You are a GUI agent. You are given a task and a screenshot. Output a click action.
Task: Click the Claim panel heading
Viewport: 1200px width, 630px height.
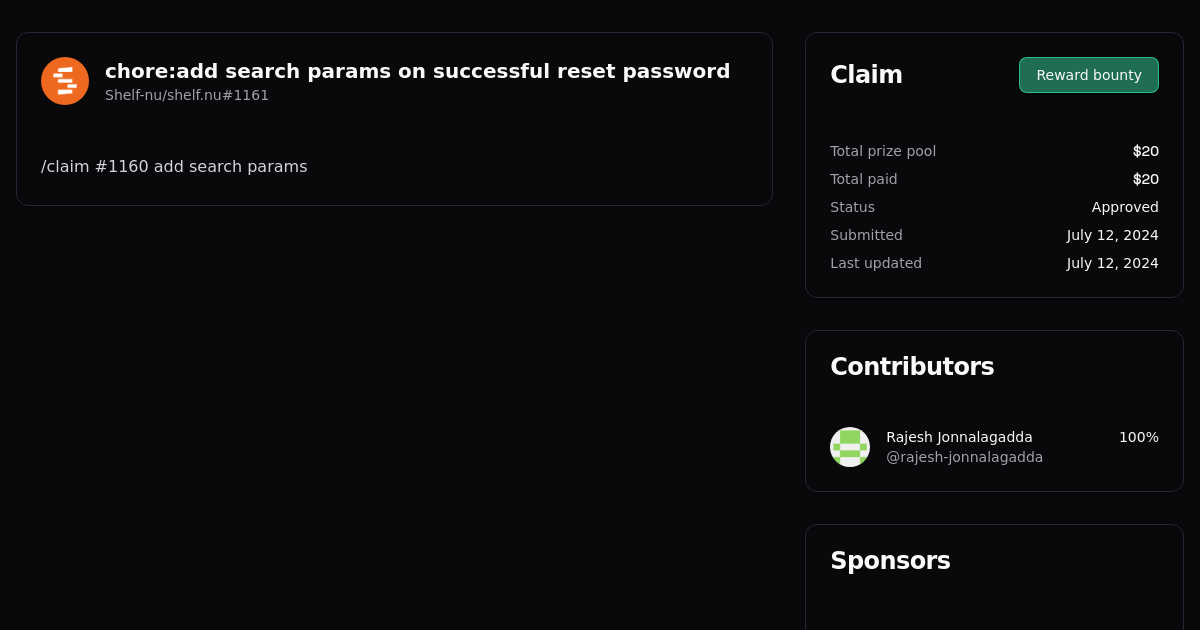[866, 74]
